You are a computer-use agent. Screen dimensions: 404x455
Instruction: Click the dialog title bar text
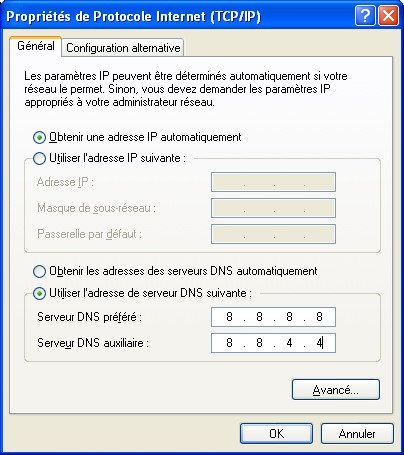tap(133, 16)
